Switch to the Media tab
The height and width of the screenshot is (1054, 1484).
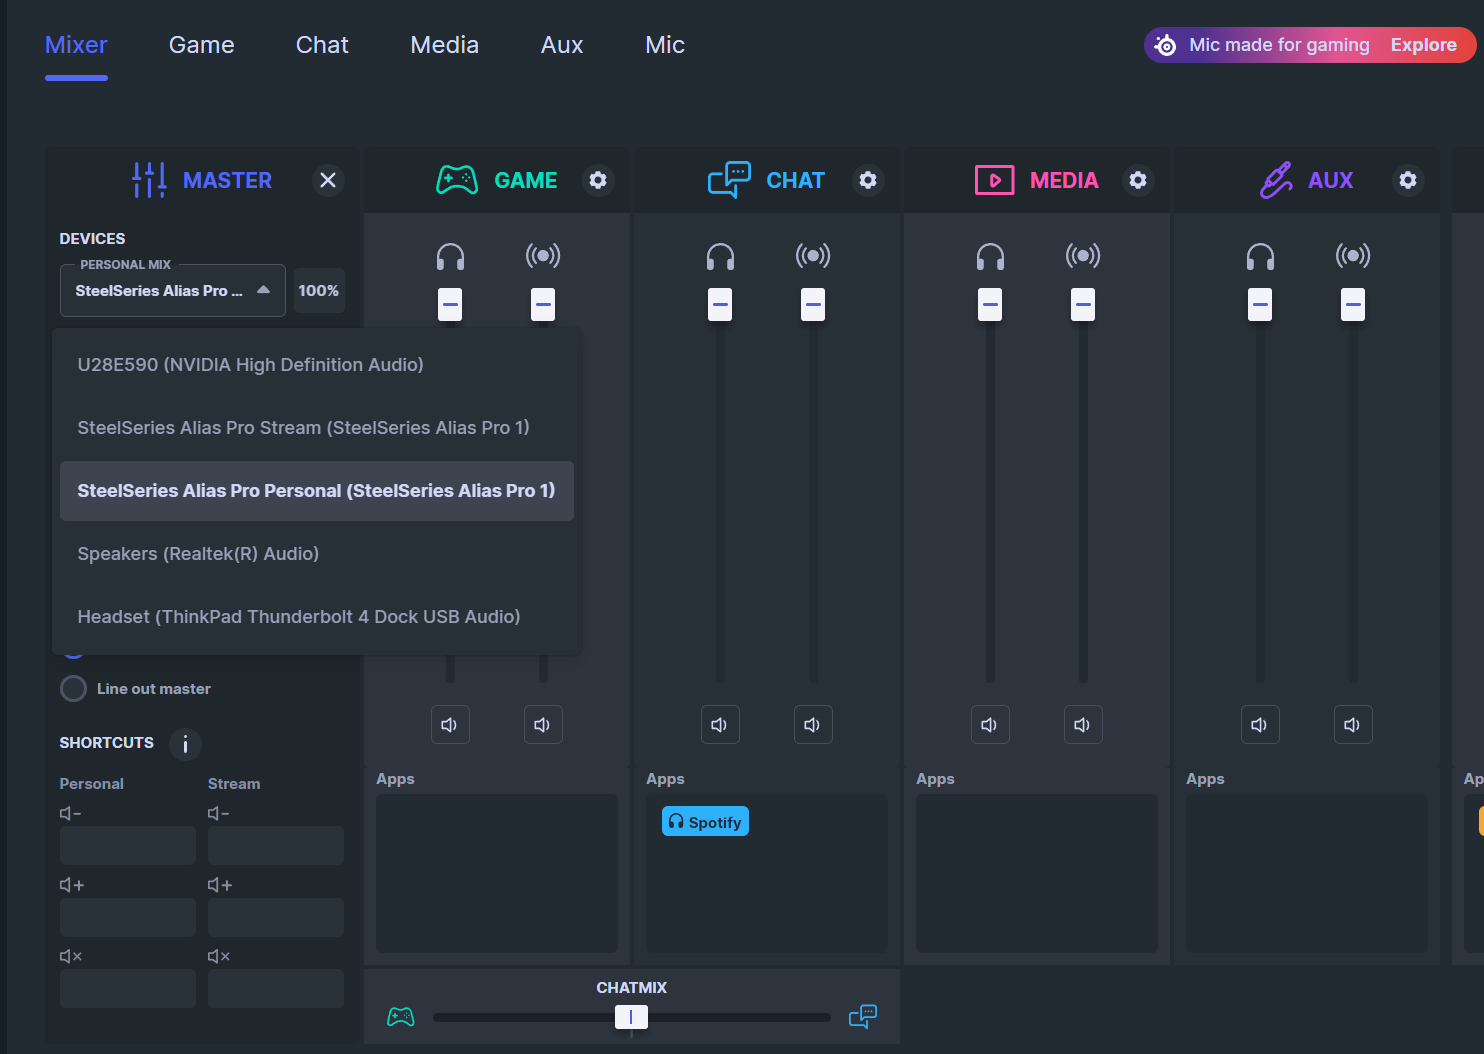445,45
